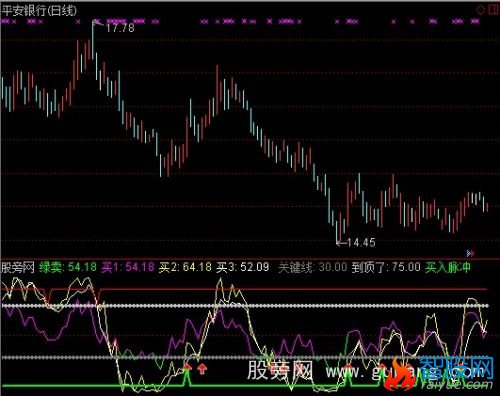Viewport: 500px width, 396px height.
Task: Select the chart title 平安银行(日线)
Action: 39,10
